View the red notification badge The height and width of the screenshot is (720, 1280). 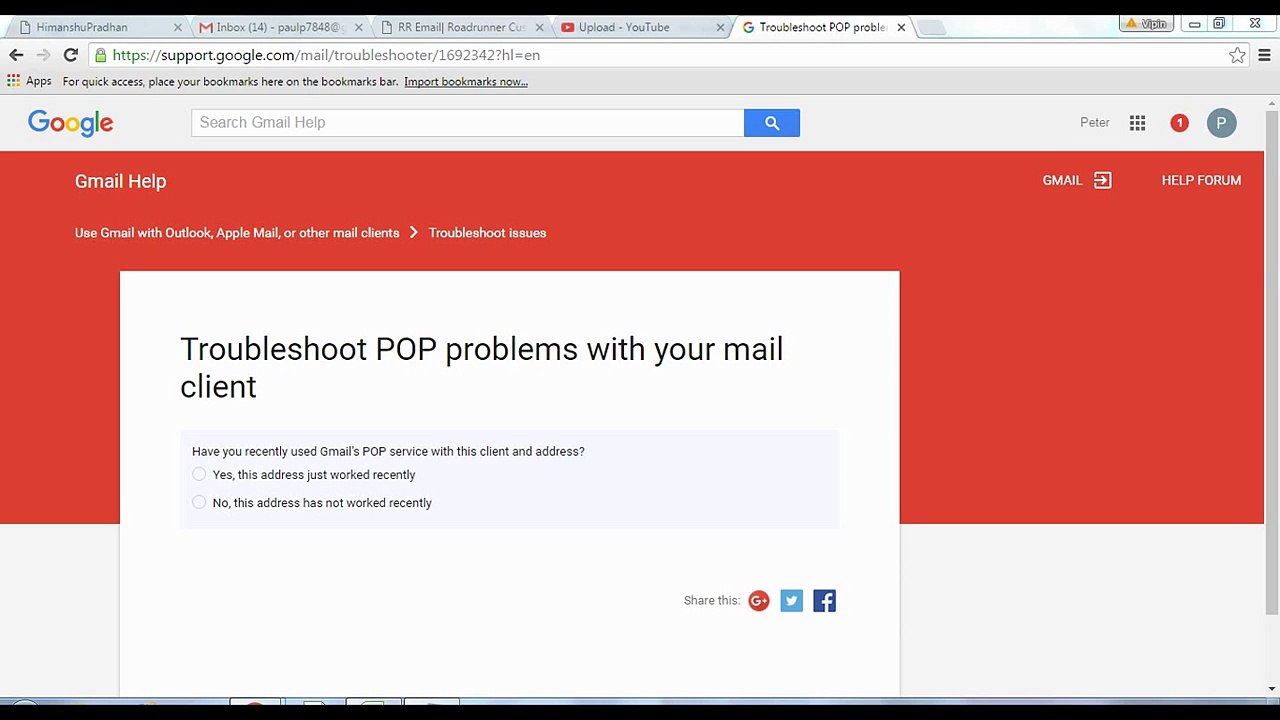pyautogui.click(x=1179, y=123)
